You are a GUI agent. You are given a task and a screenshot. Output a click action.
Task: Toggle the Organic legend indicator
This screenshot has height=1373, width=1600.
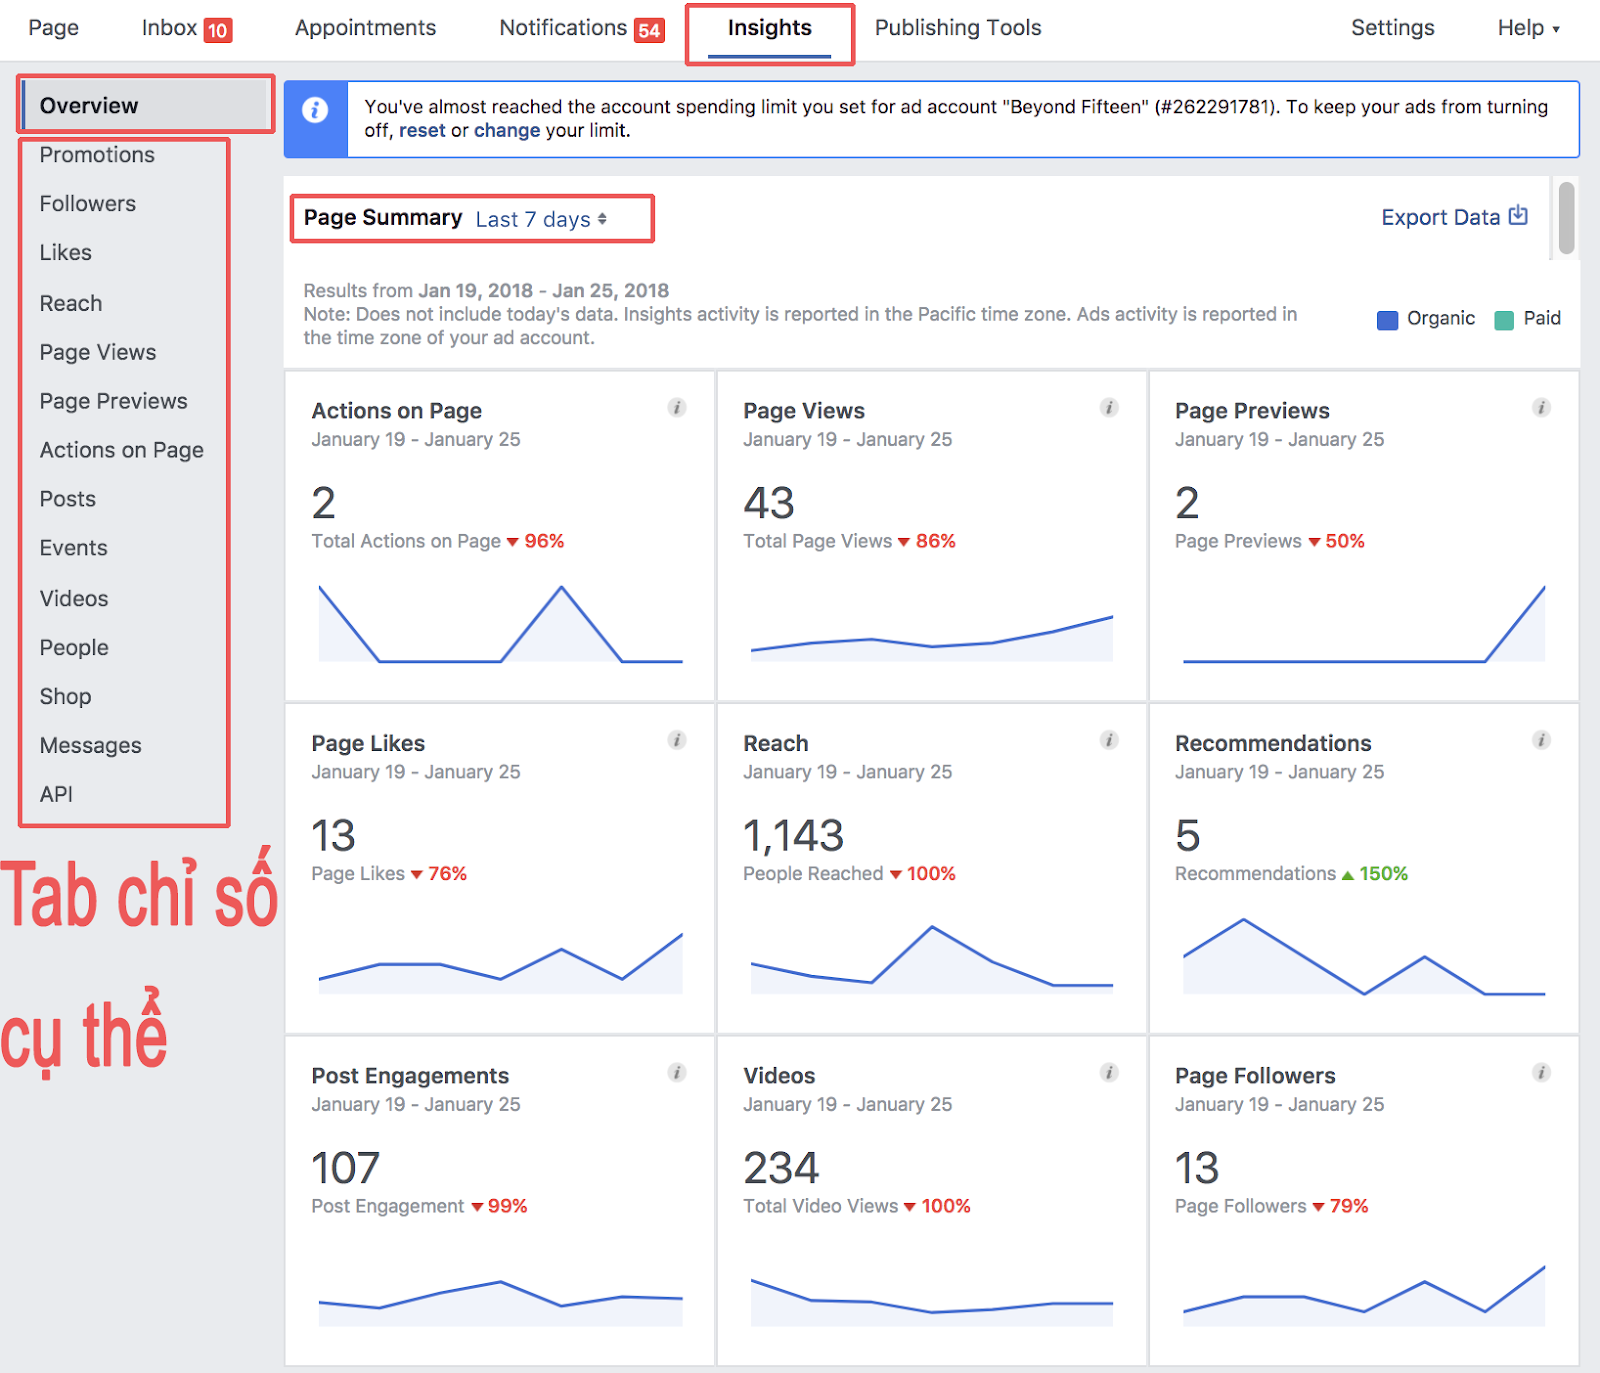pos(1388,319)
